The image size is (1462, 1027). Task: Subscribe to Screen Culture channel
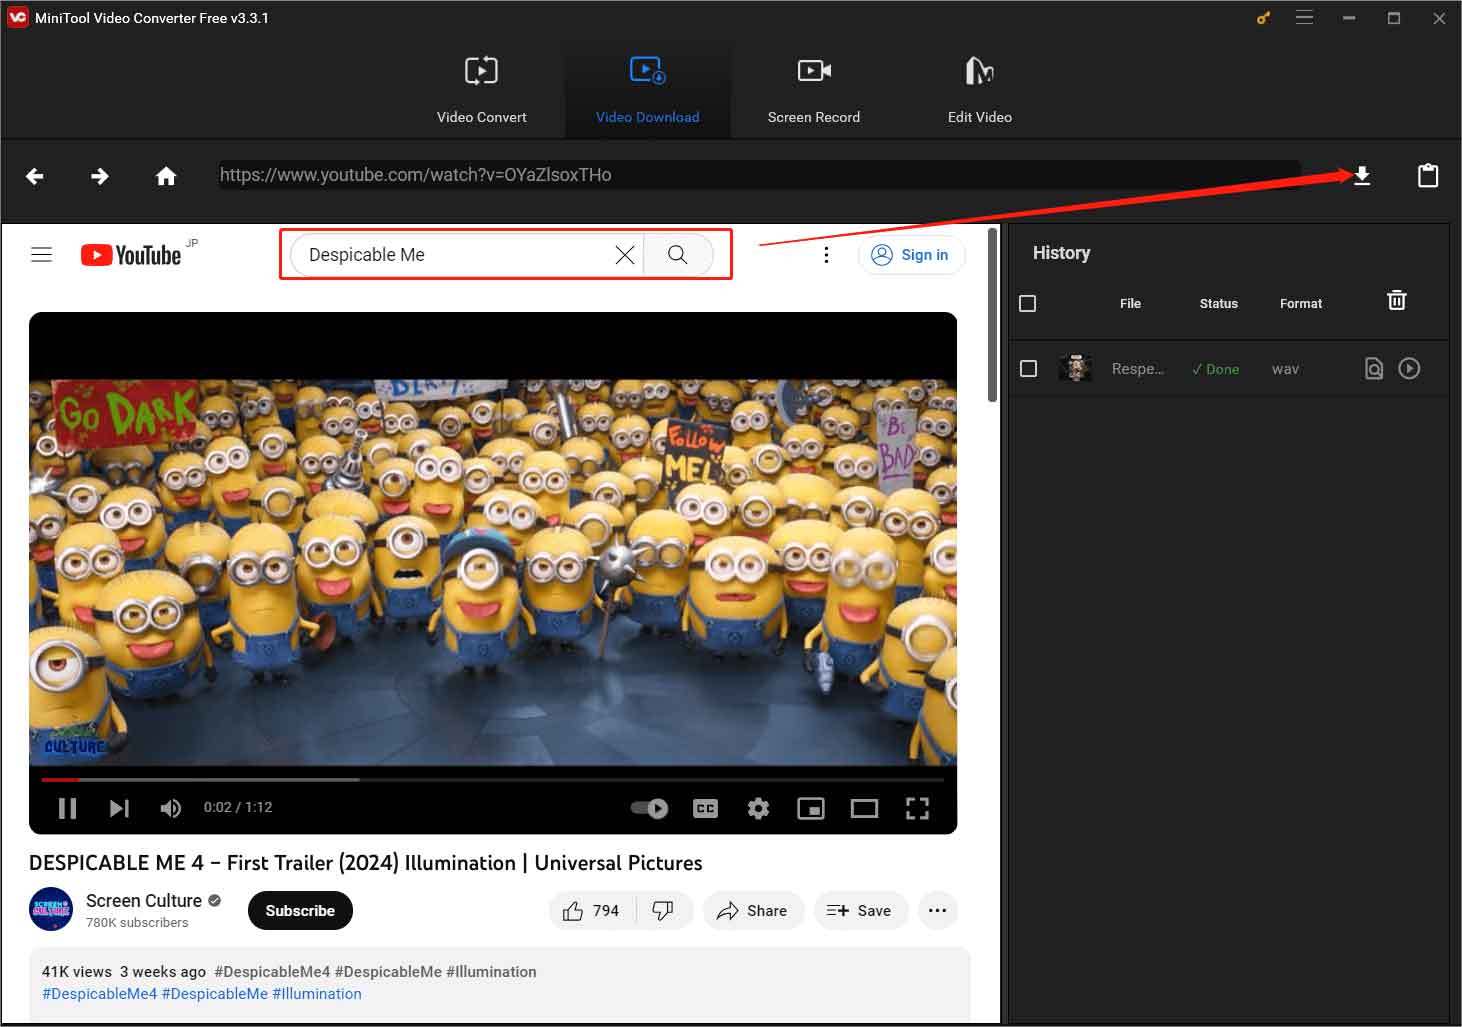pos(299,910)
